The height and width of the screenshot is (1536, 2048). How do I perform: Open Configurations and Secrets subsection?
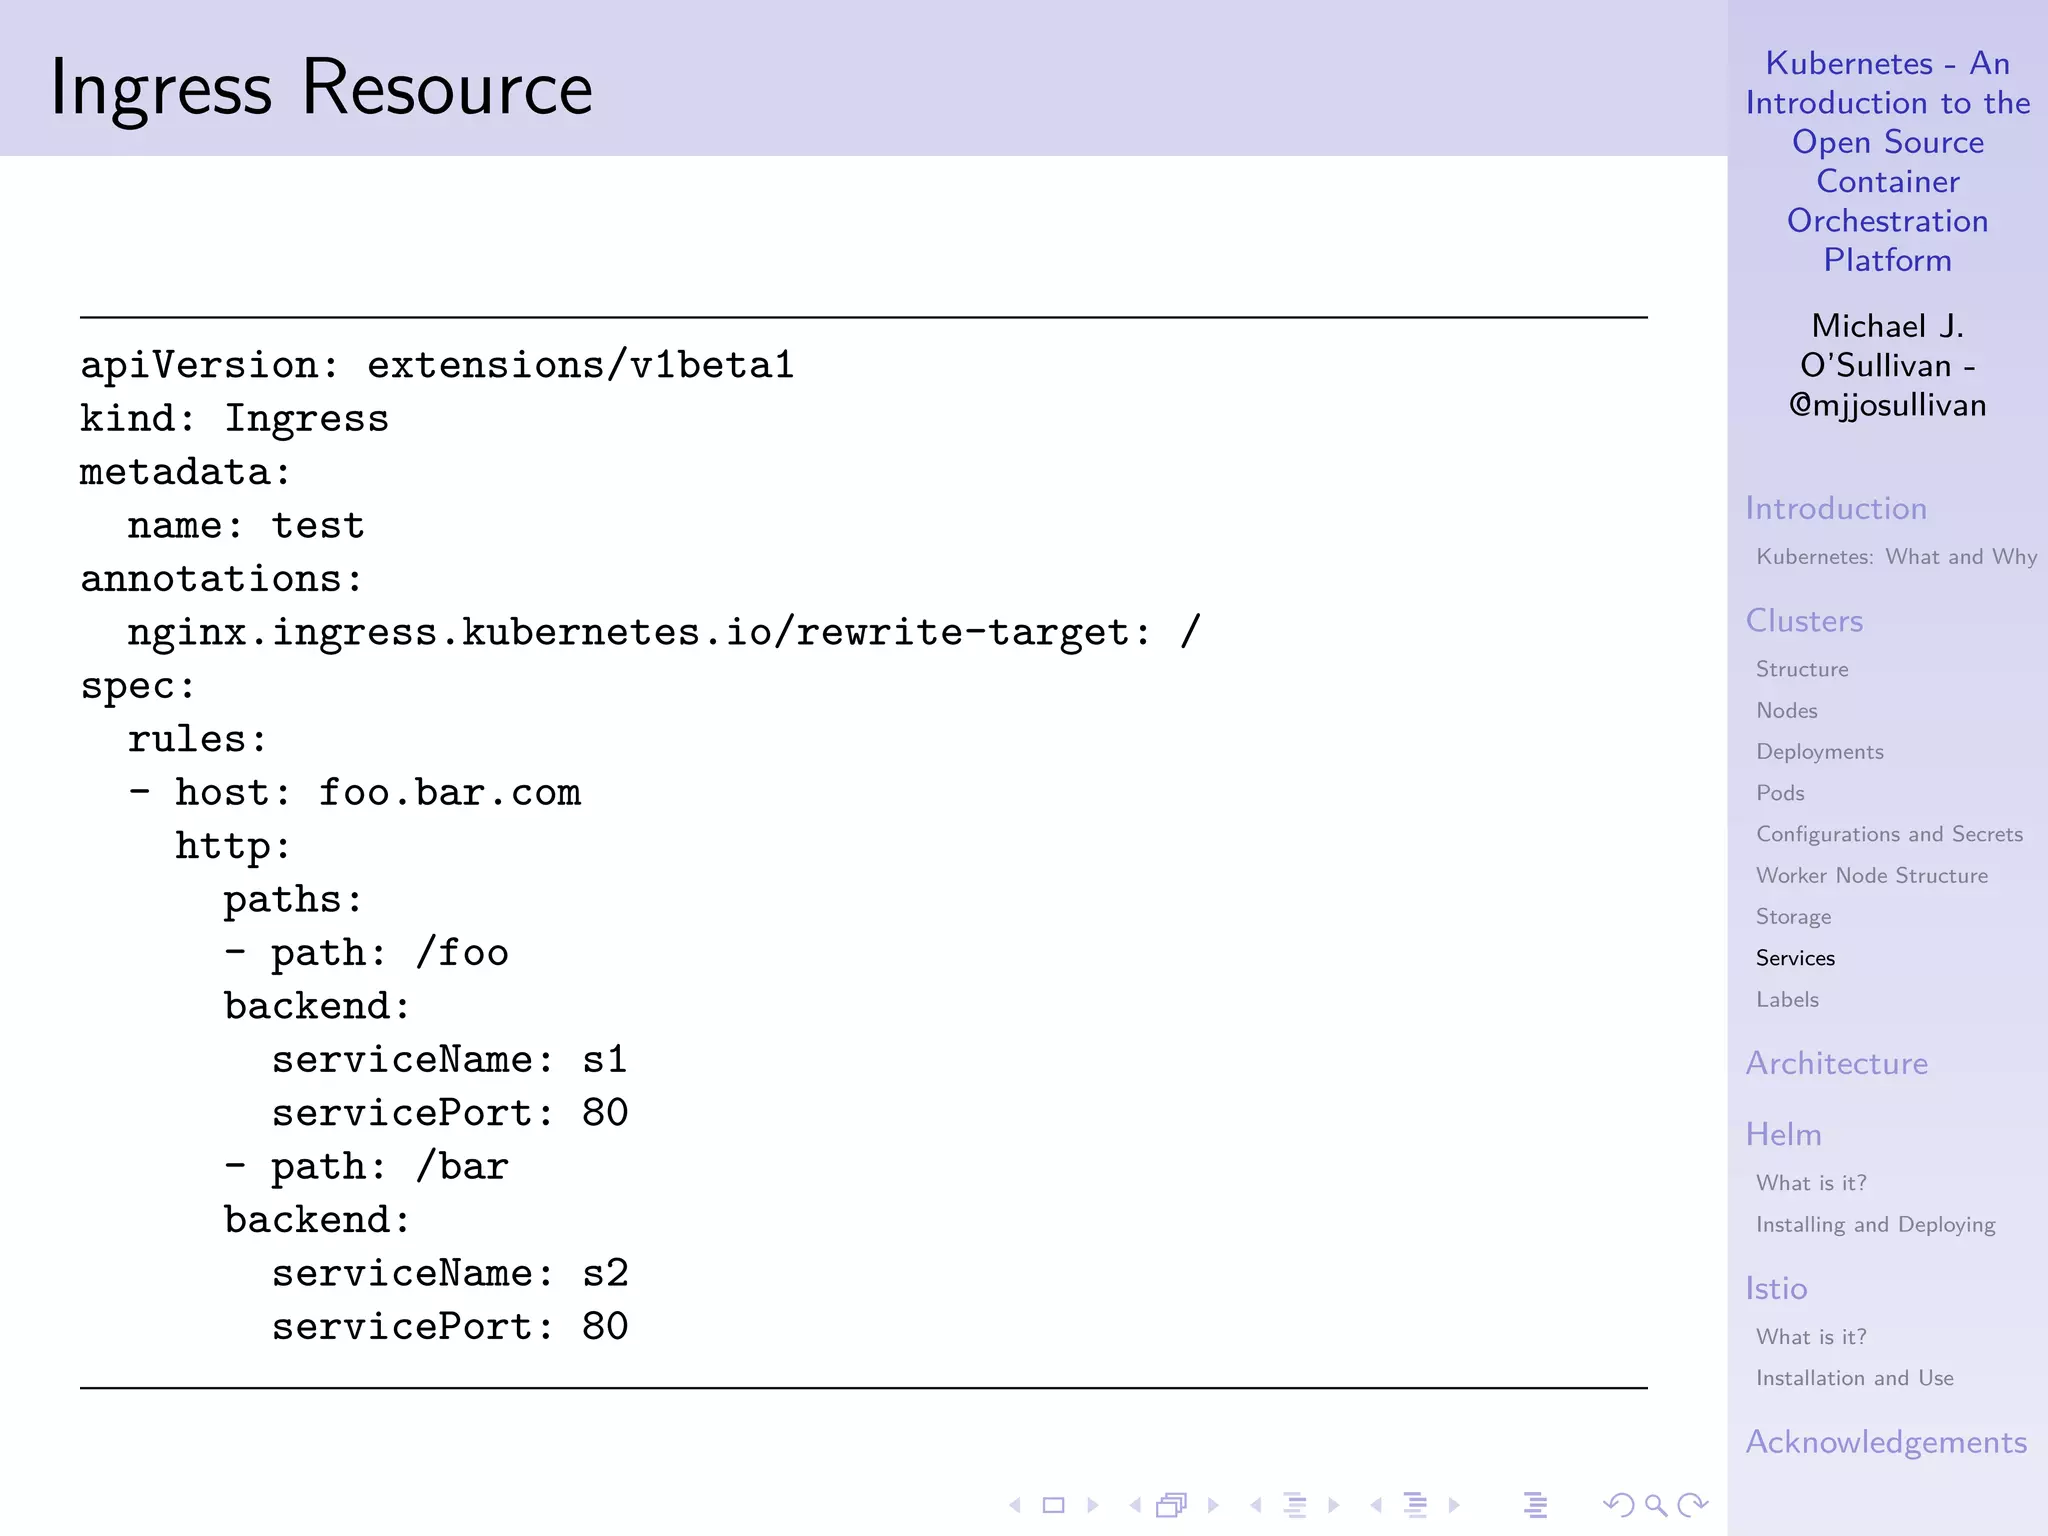click(1889, 834)
